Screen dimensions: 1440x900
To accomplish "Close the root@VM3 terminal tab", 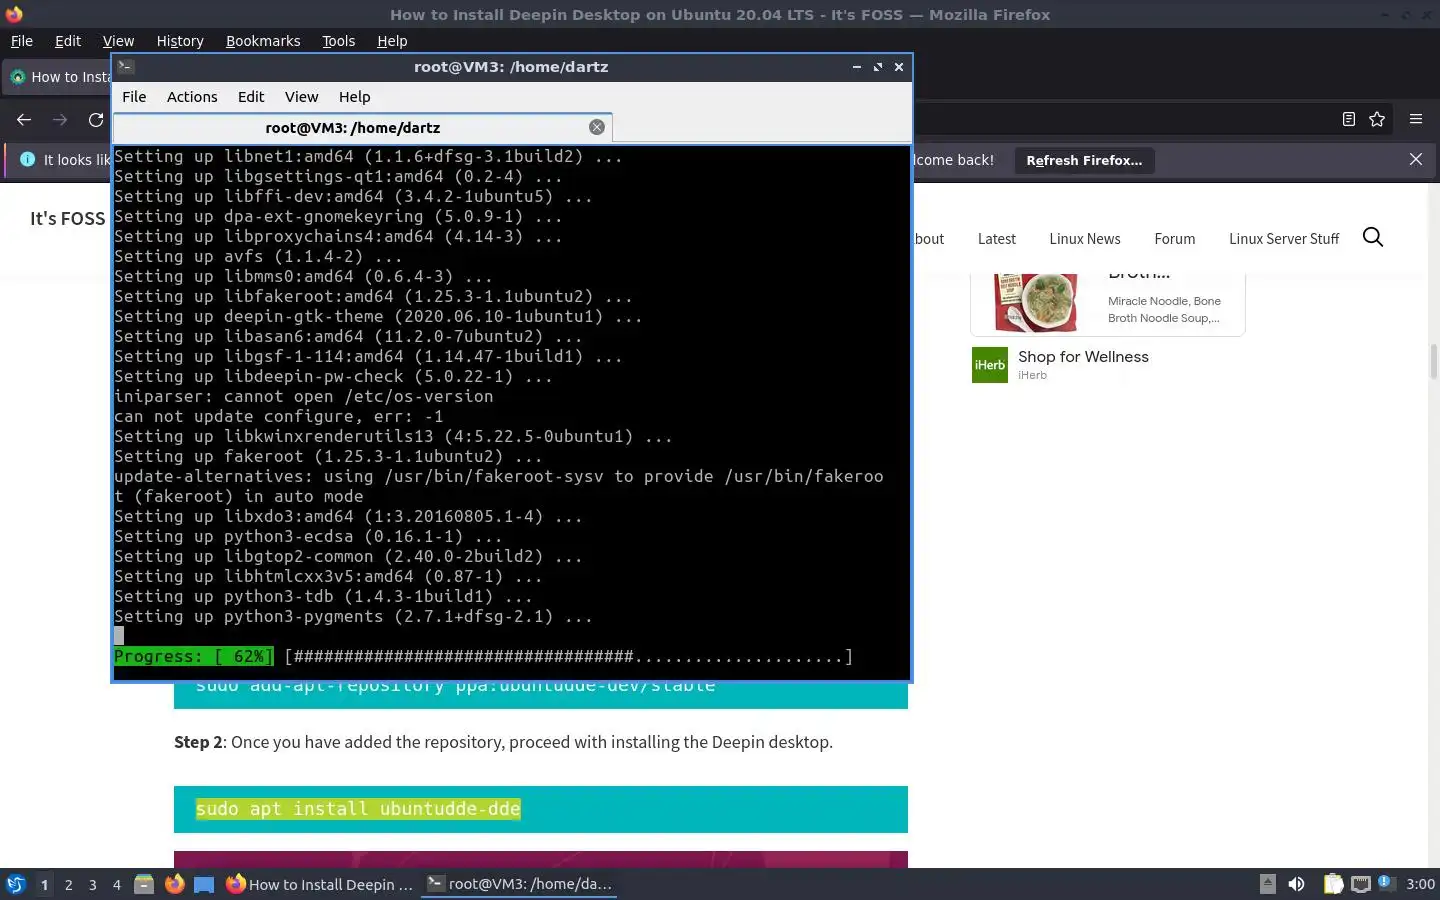I will click(x=597, y=127).
